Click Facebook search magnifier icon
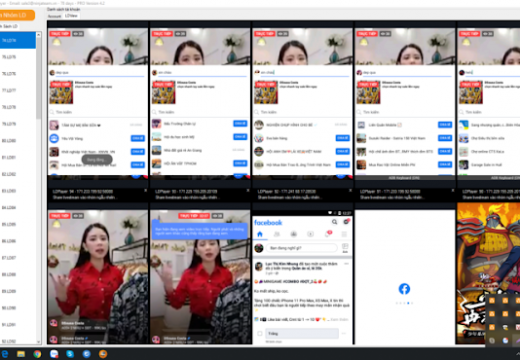The width and height of the screenshot is (520, 360). (334, 222)
